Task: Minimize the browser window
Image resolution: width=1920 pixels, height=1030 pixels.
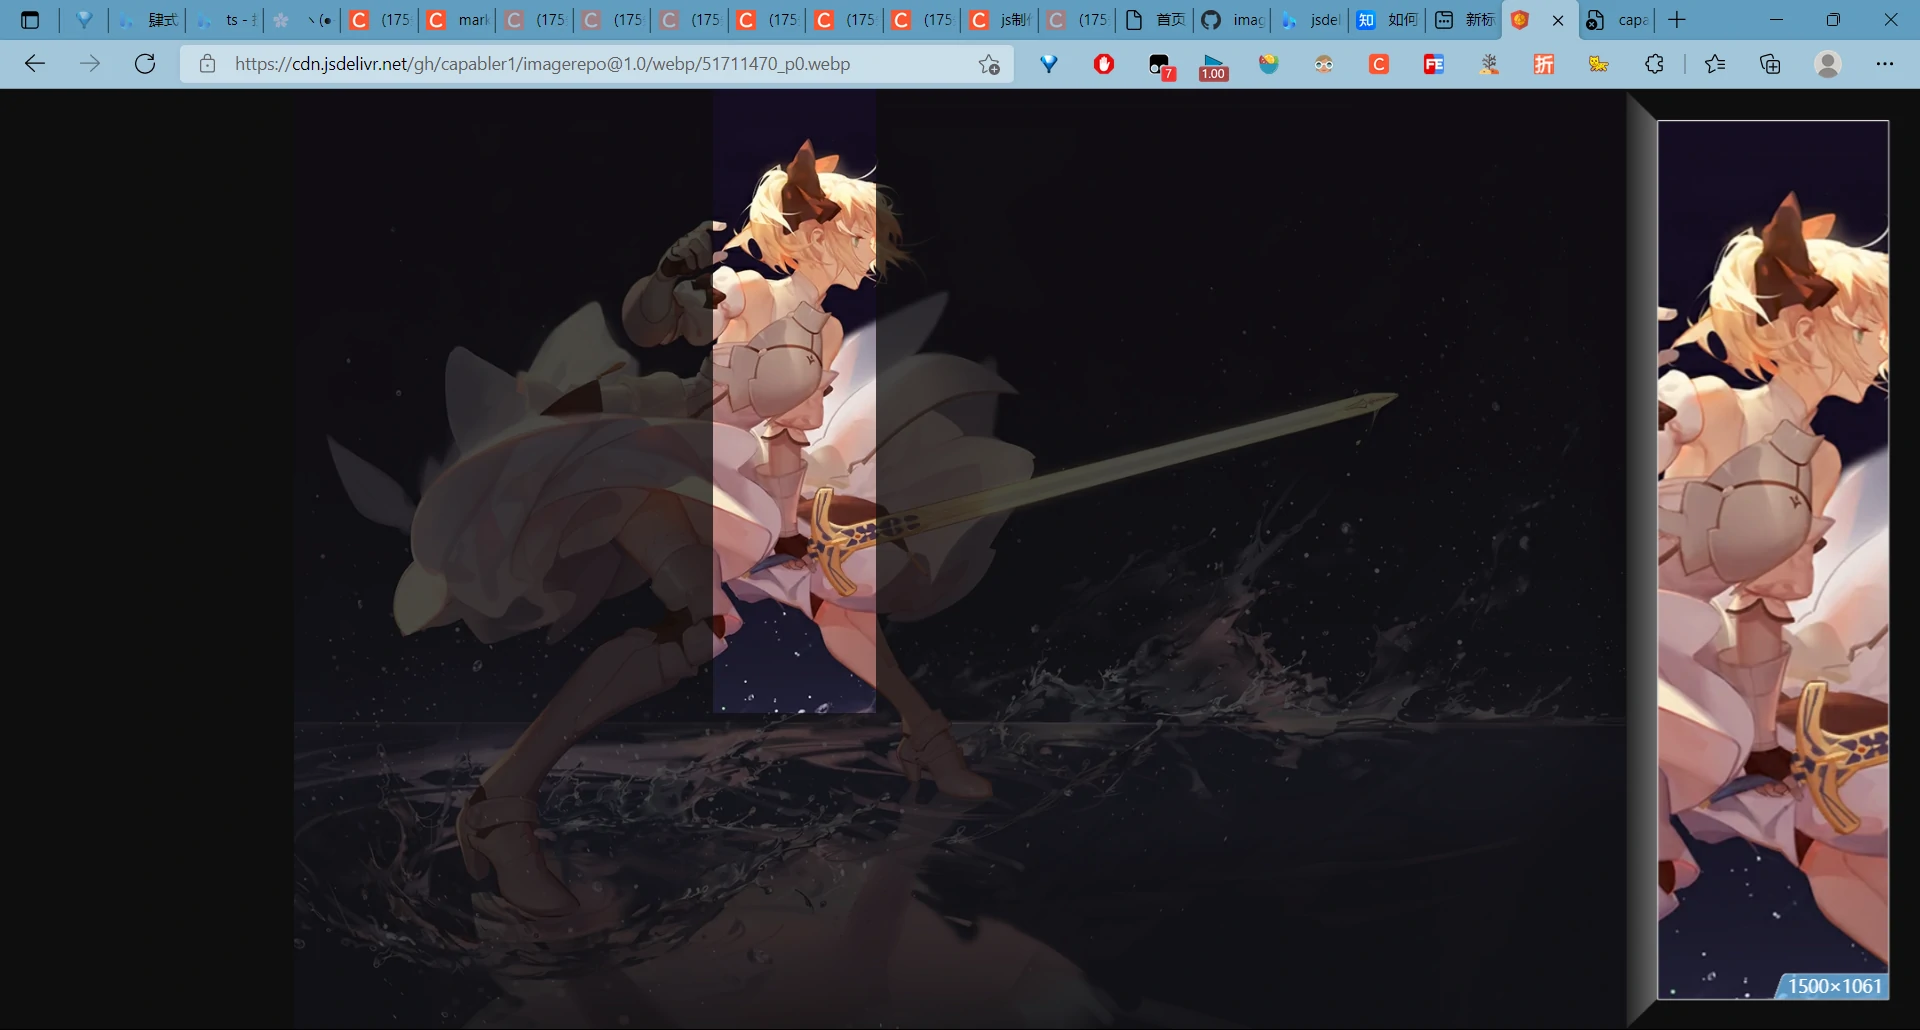Action: tap(1776, 20)
